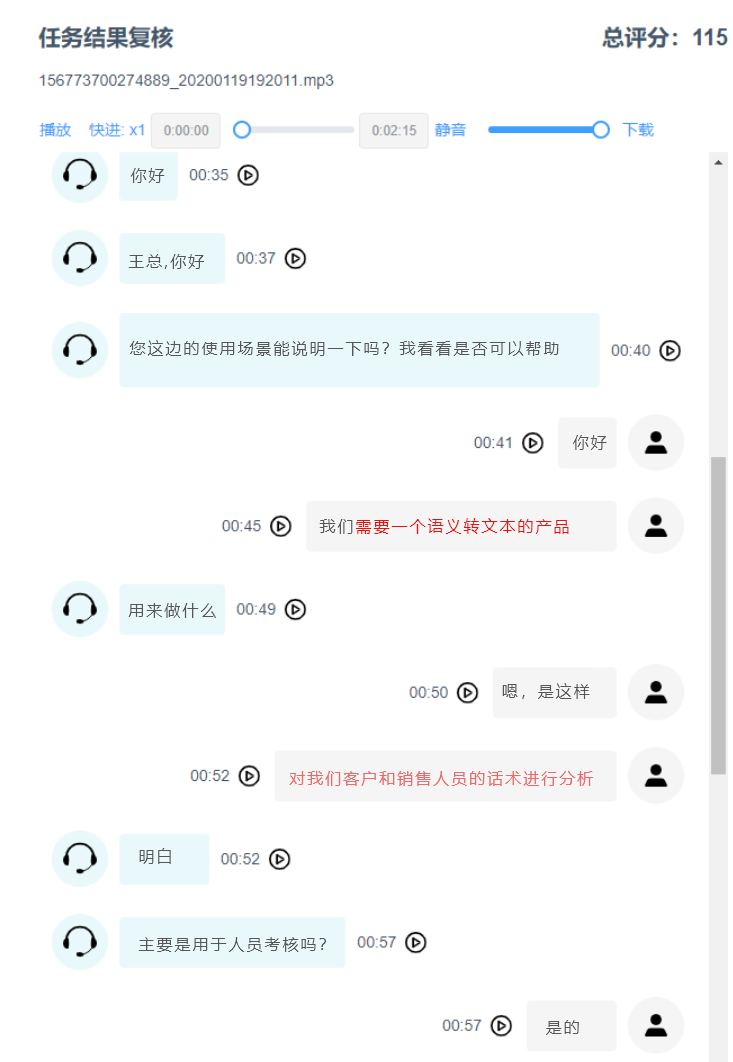
Task: Click the 播放 link to play audio
Action: (x=55, y=130)
